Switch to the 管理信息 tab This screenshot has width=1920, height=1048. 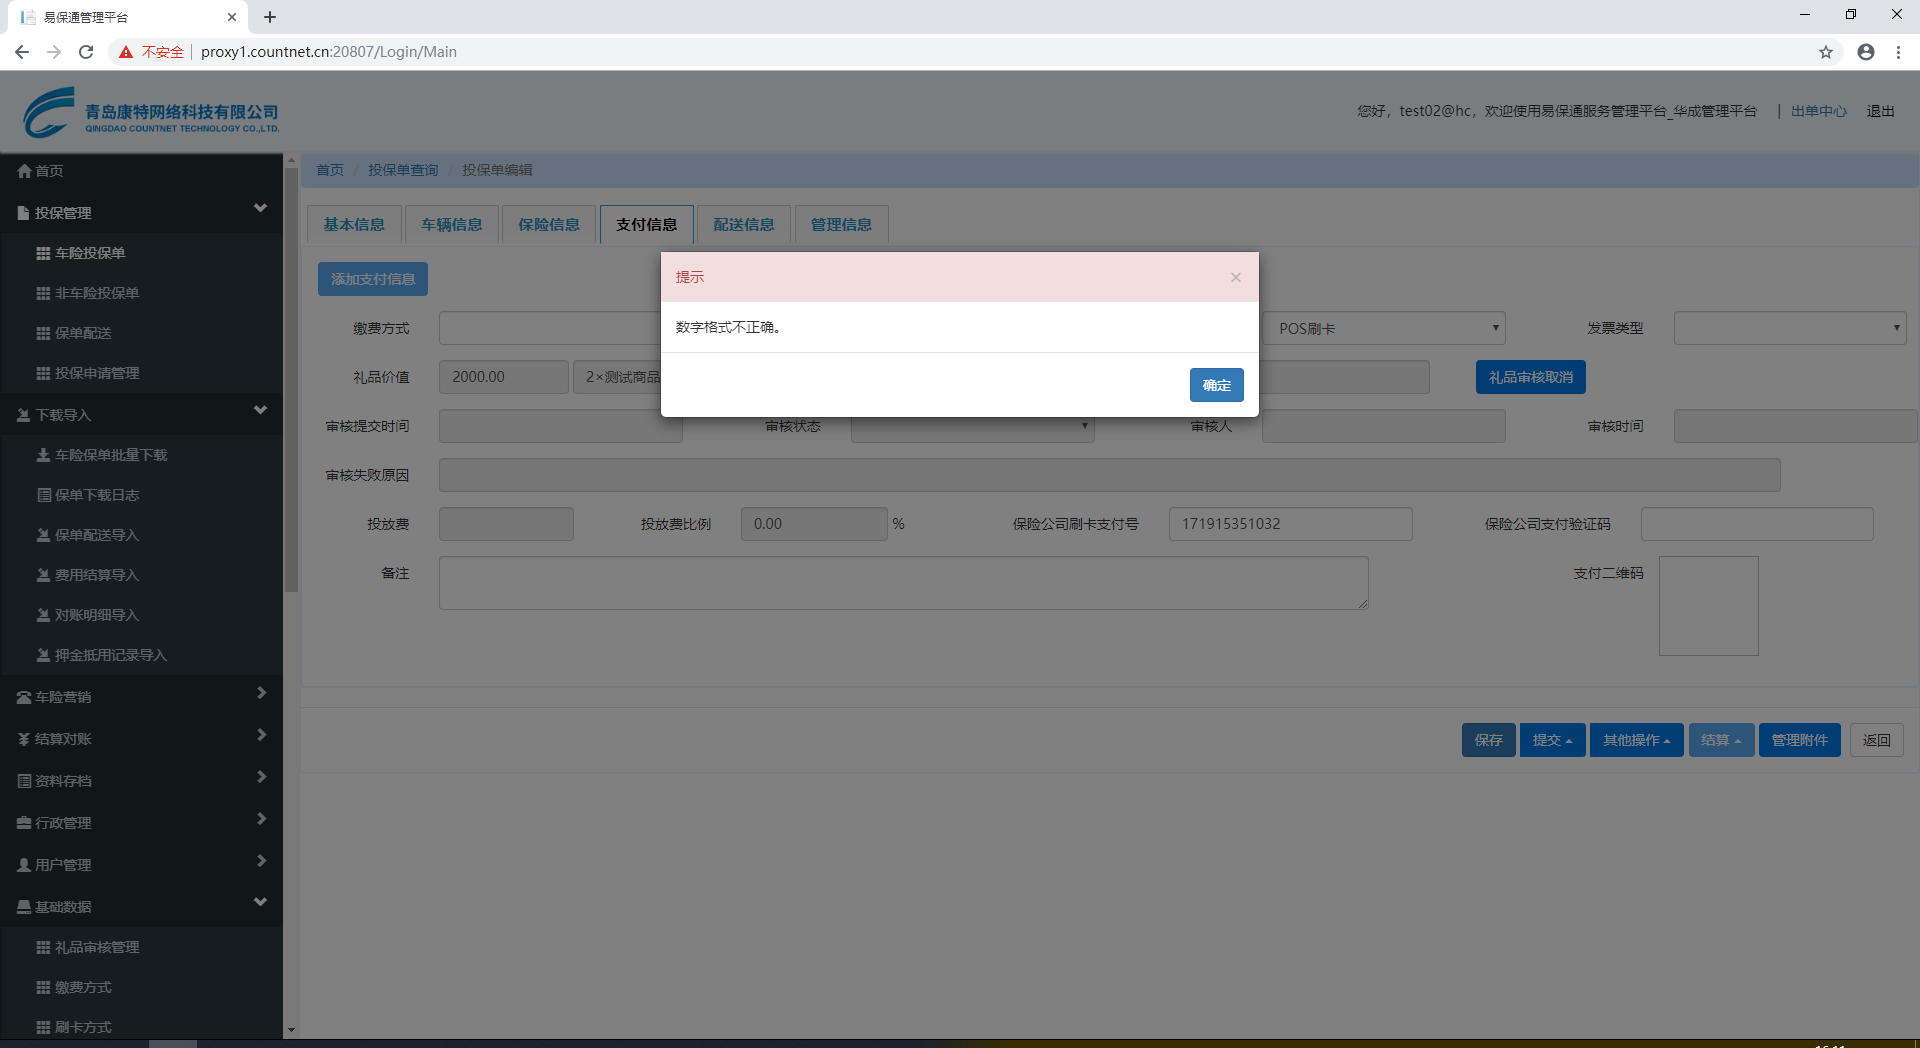pyautogui.click(x=841, y=225)
